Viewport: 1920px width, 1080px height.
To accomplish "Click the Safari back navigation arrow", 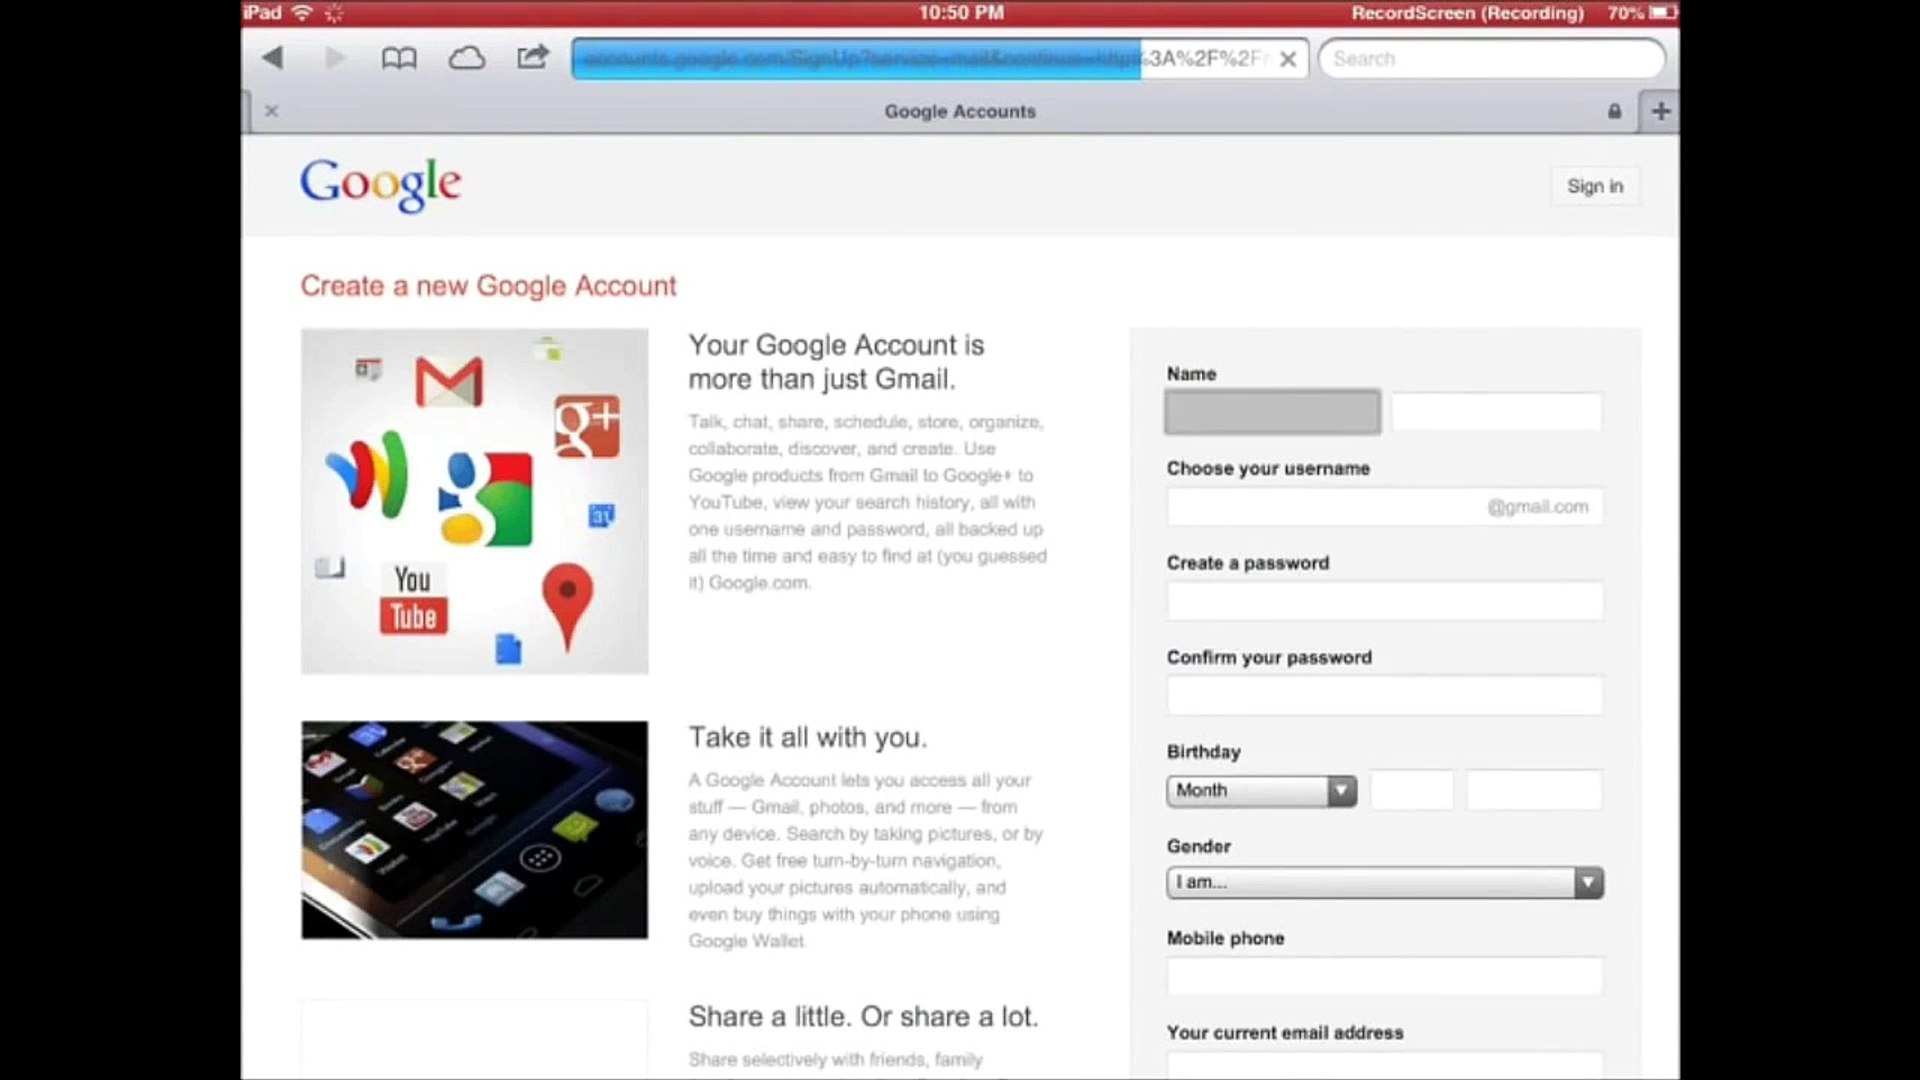I will pyautogui.click(x=273, y=58).
